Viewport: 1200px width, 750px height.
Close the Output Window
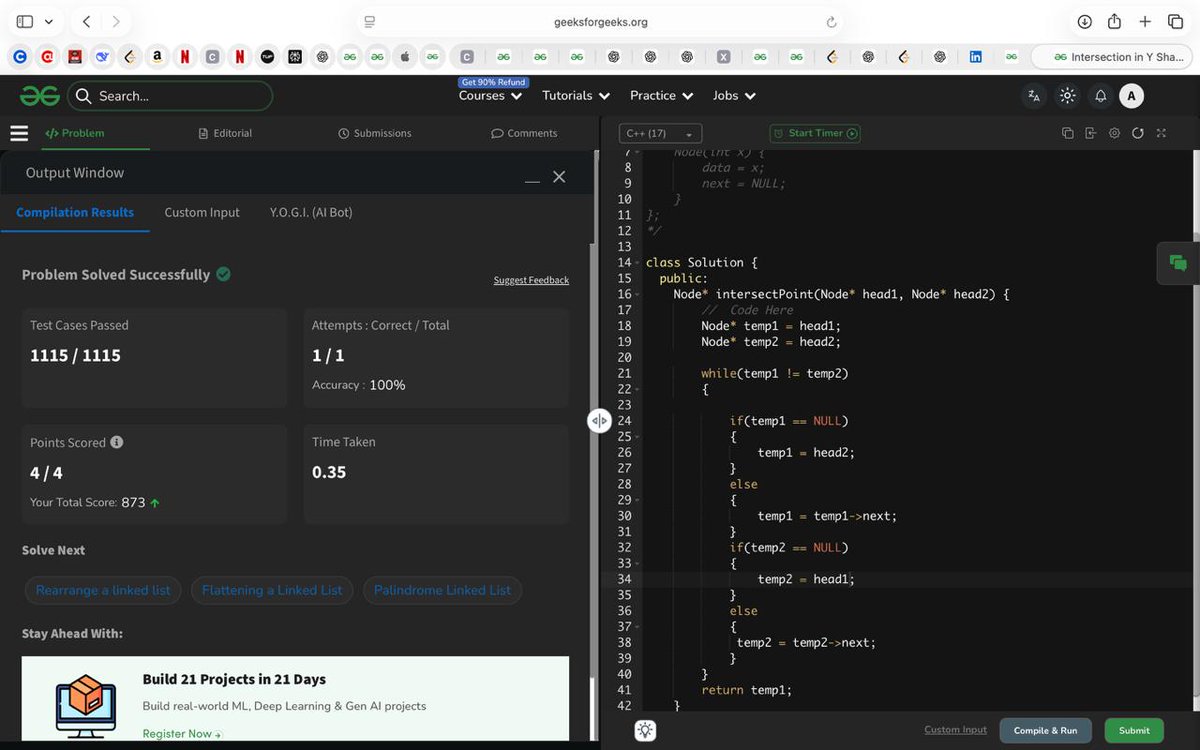coord(559,177)
